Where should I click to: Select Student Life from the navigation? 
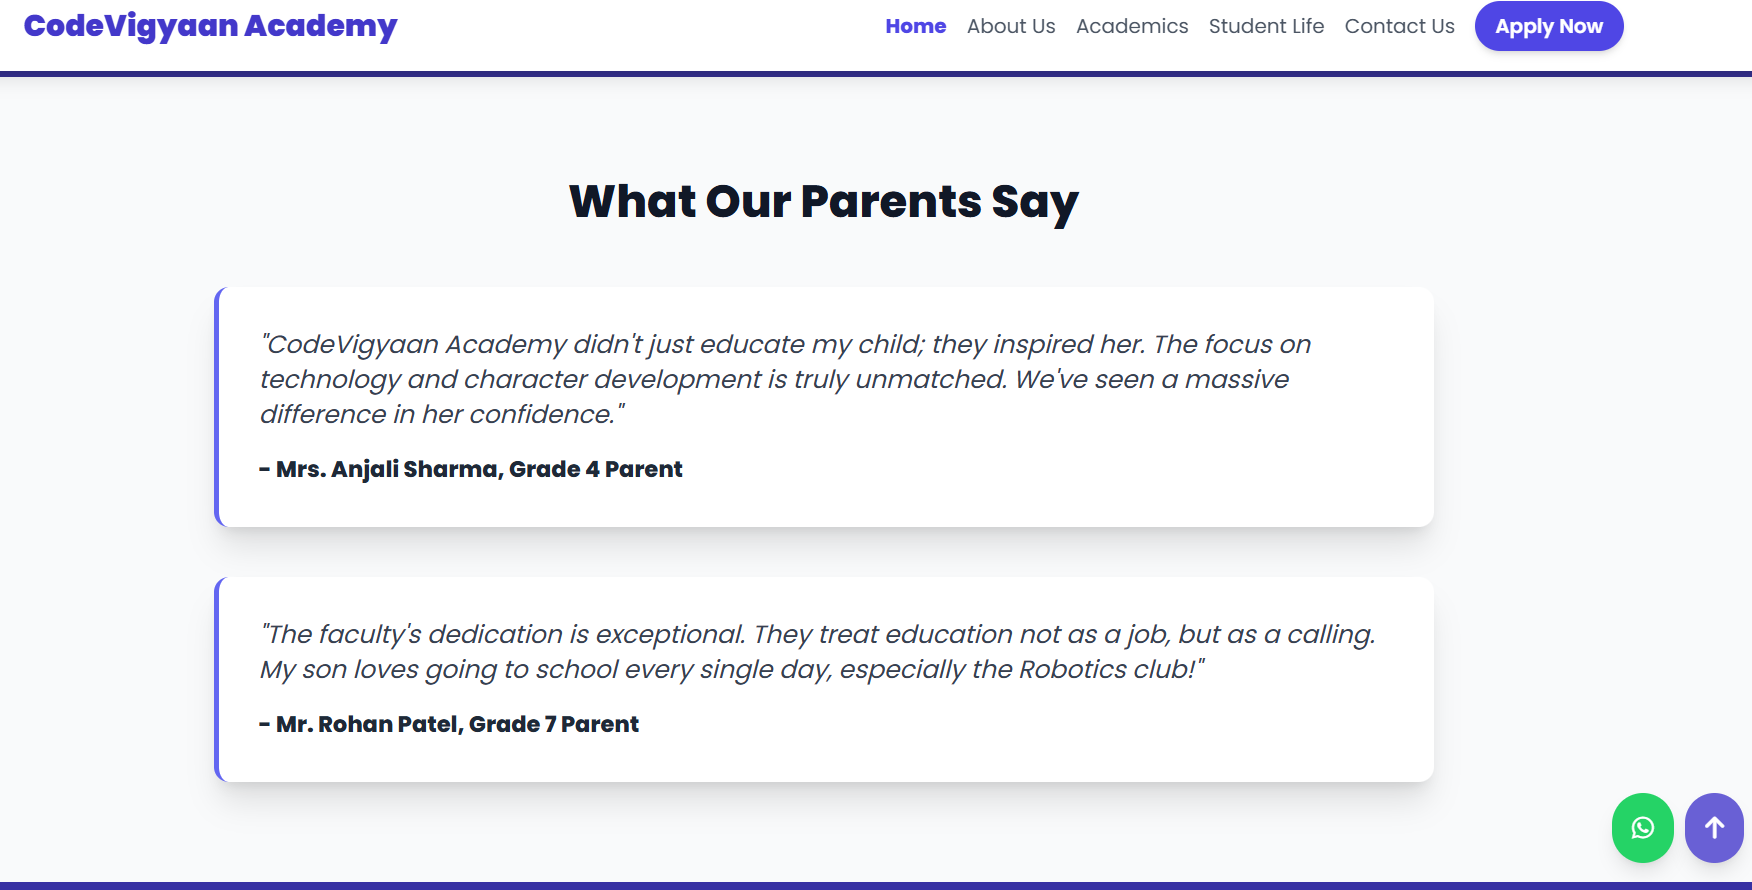1266,26
